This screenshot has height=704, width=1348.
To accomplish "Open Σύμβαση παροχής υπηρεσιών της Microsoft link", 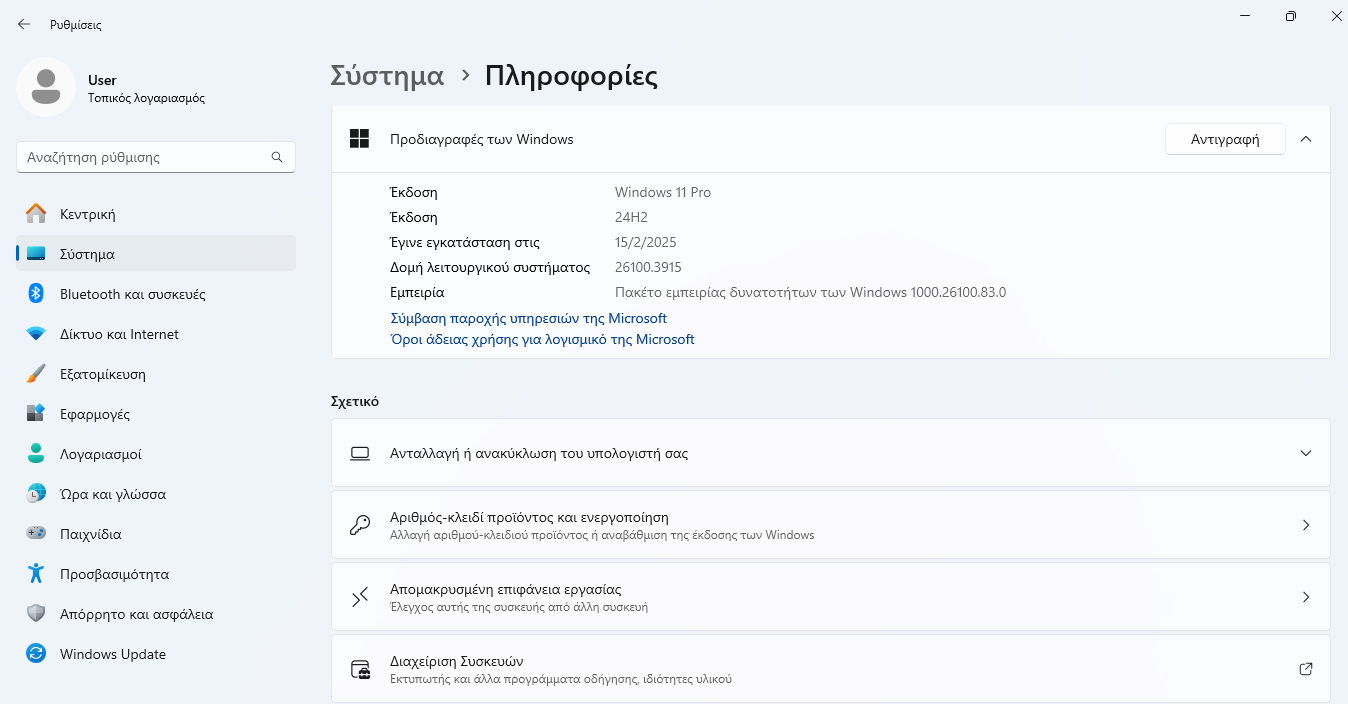I will tap(528, 318).
